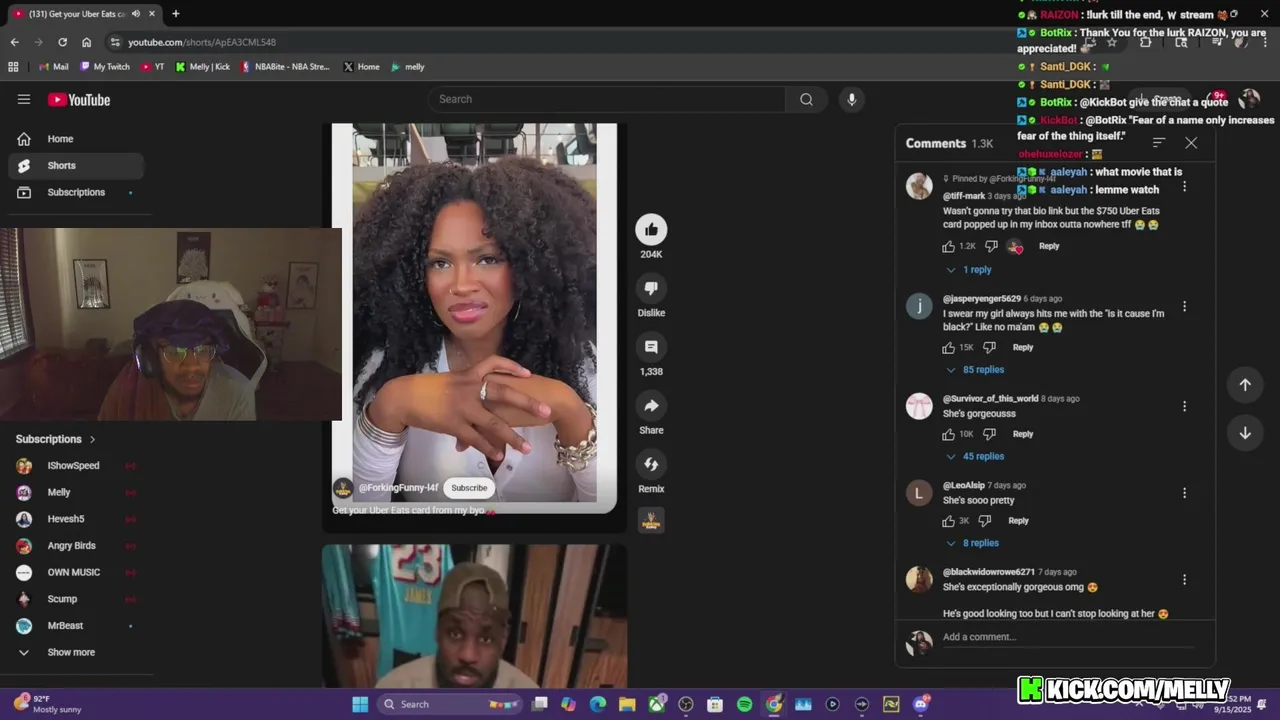
Task: Open NBABite bookmark
Action: point(285,67)
